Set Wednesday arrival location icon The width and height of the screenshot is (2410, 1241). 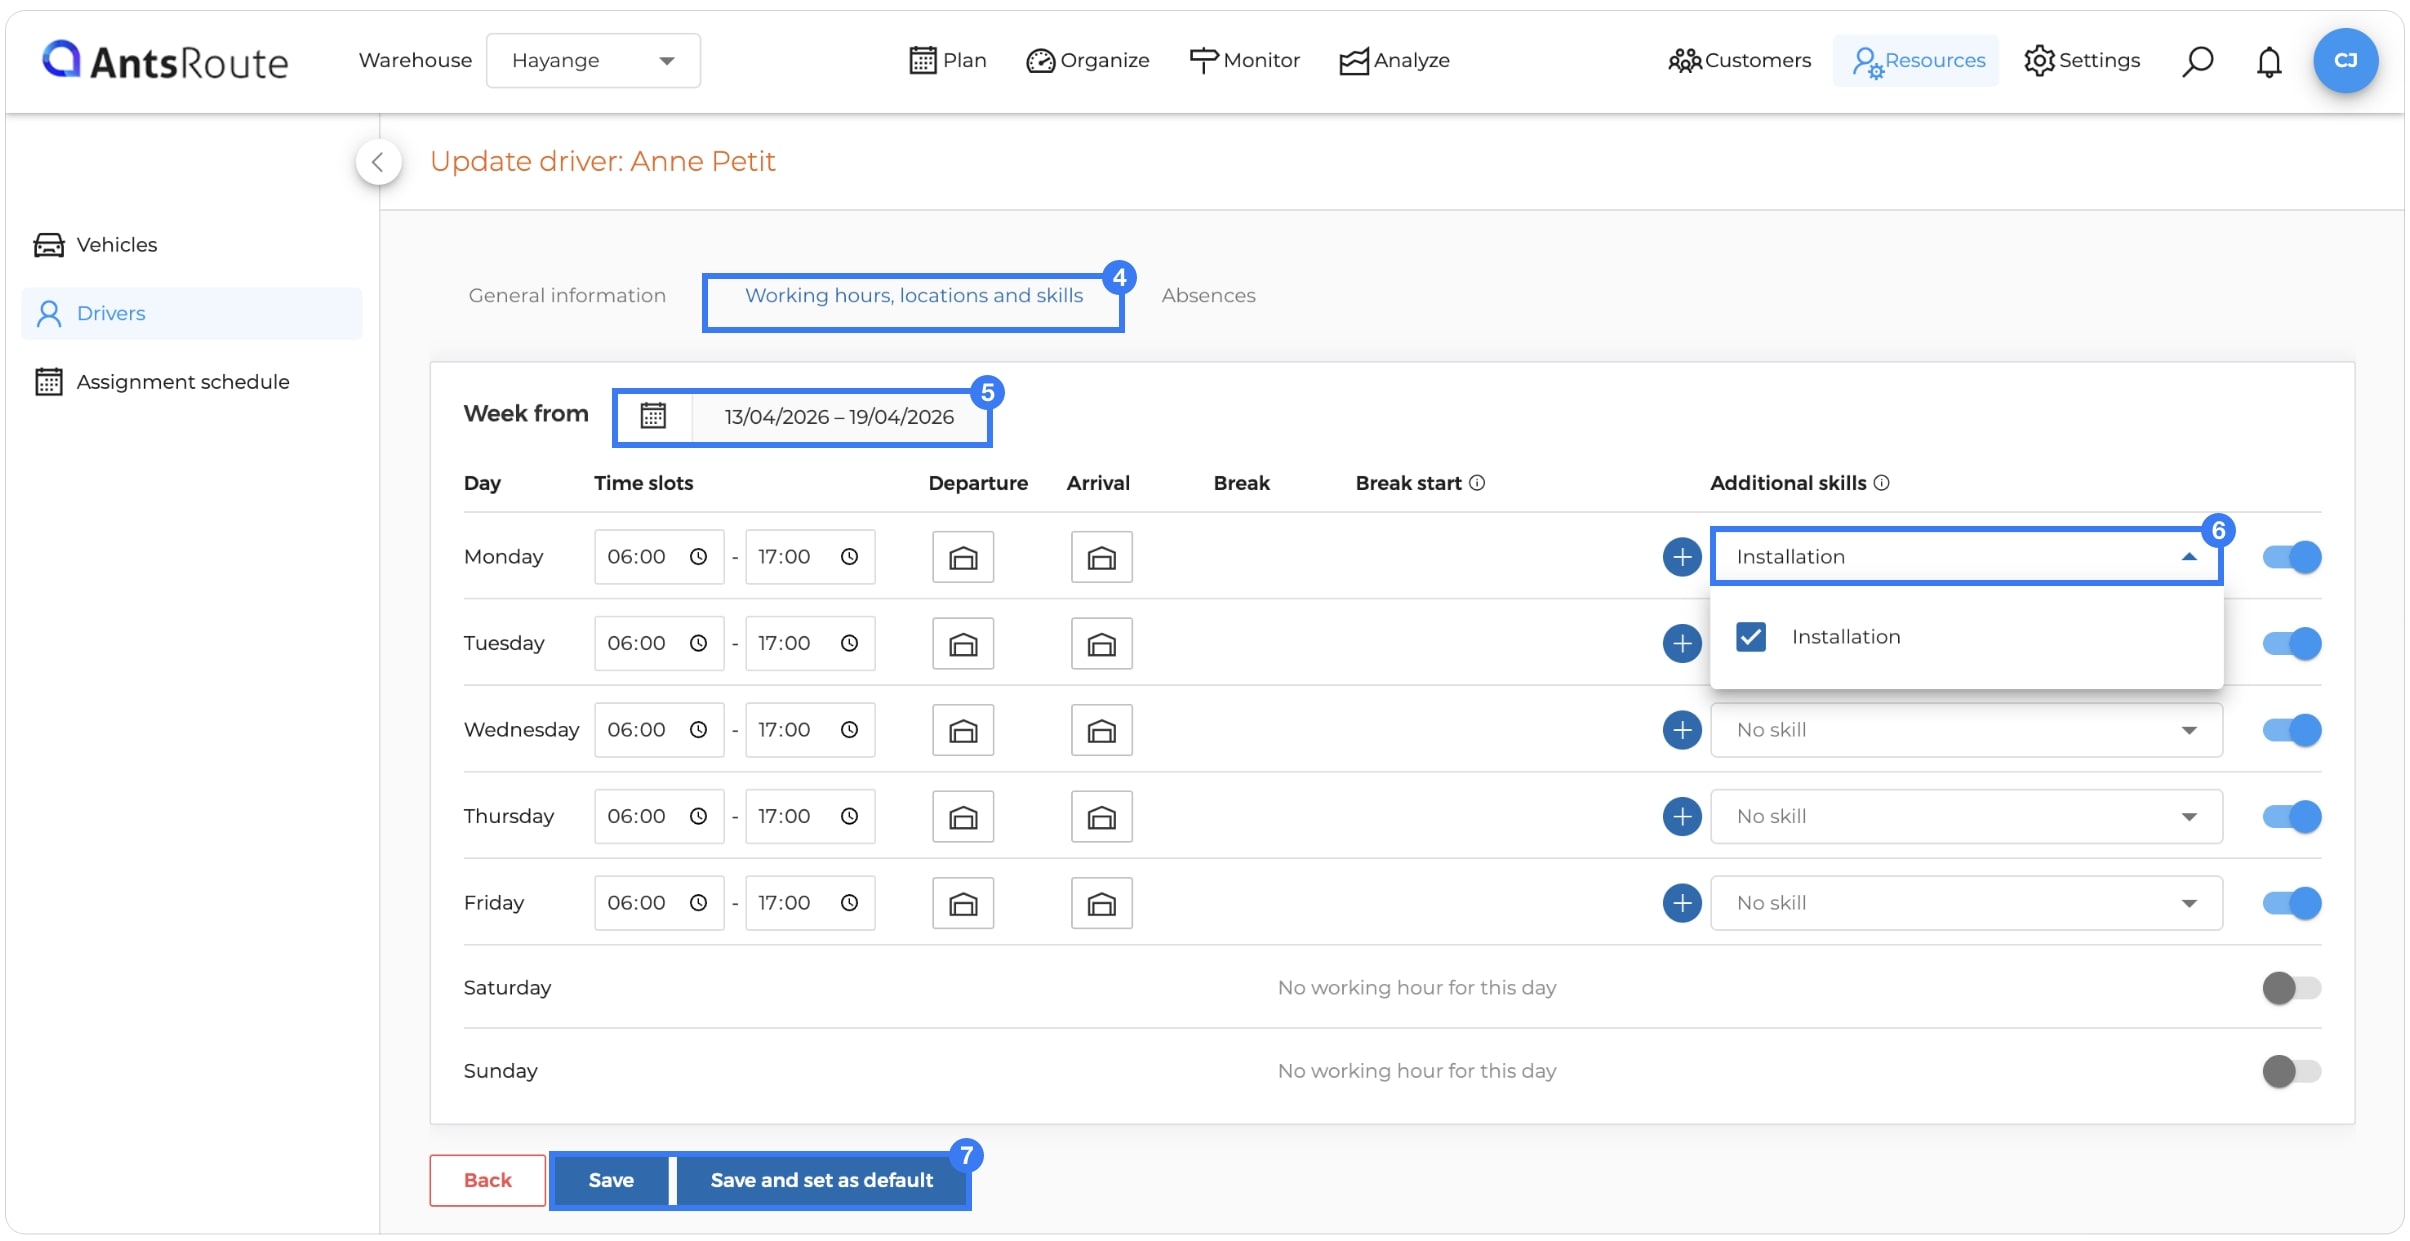click(1101, 730)
